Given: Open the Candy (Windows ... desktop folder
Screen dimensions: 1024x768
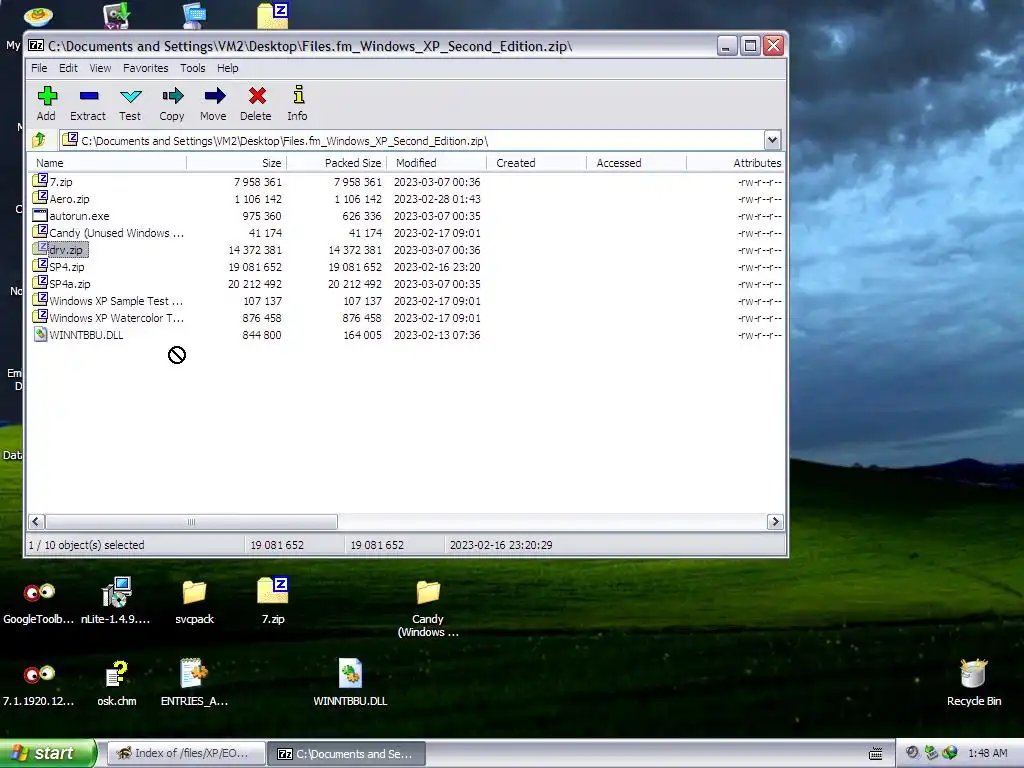Looking at the screenshot, I should tap(428, 592).
